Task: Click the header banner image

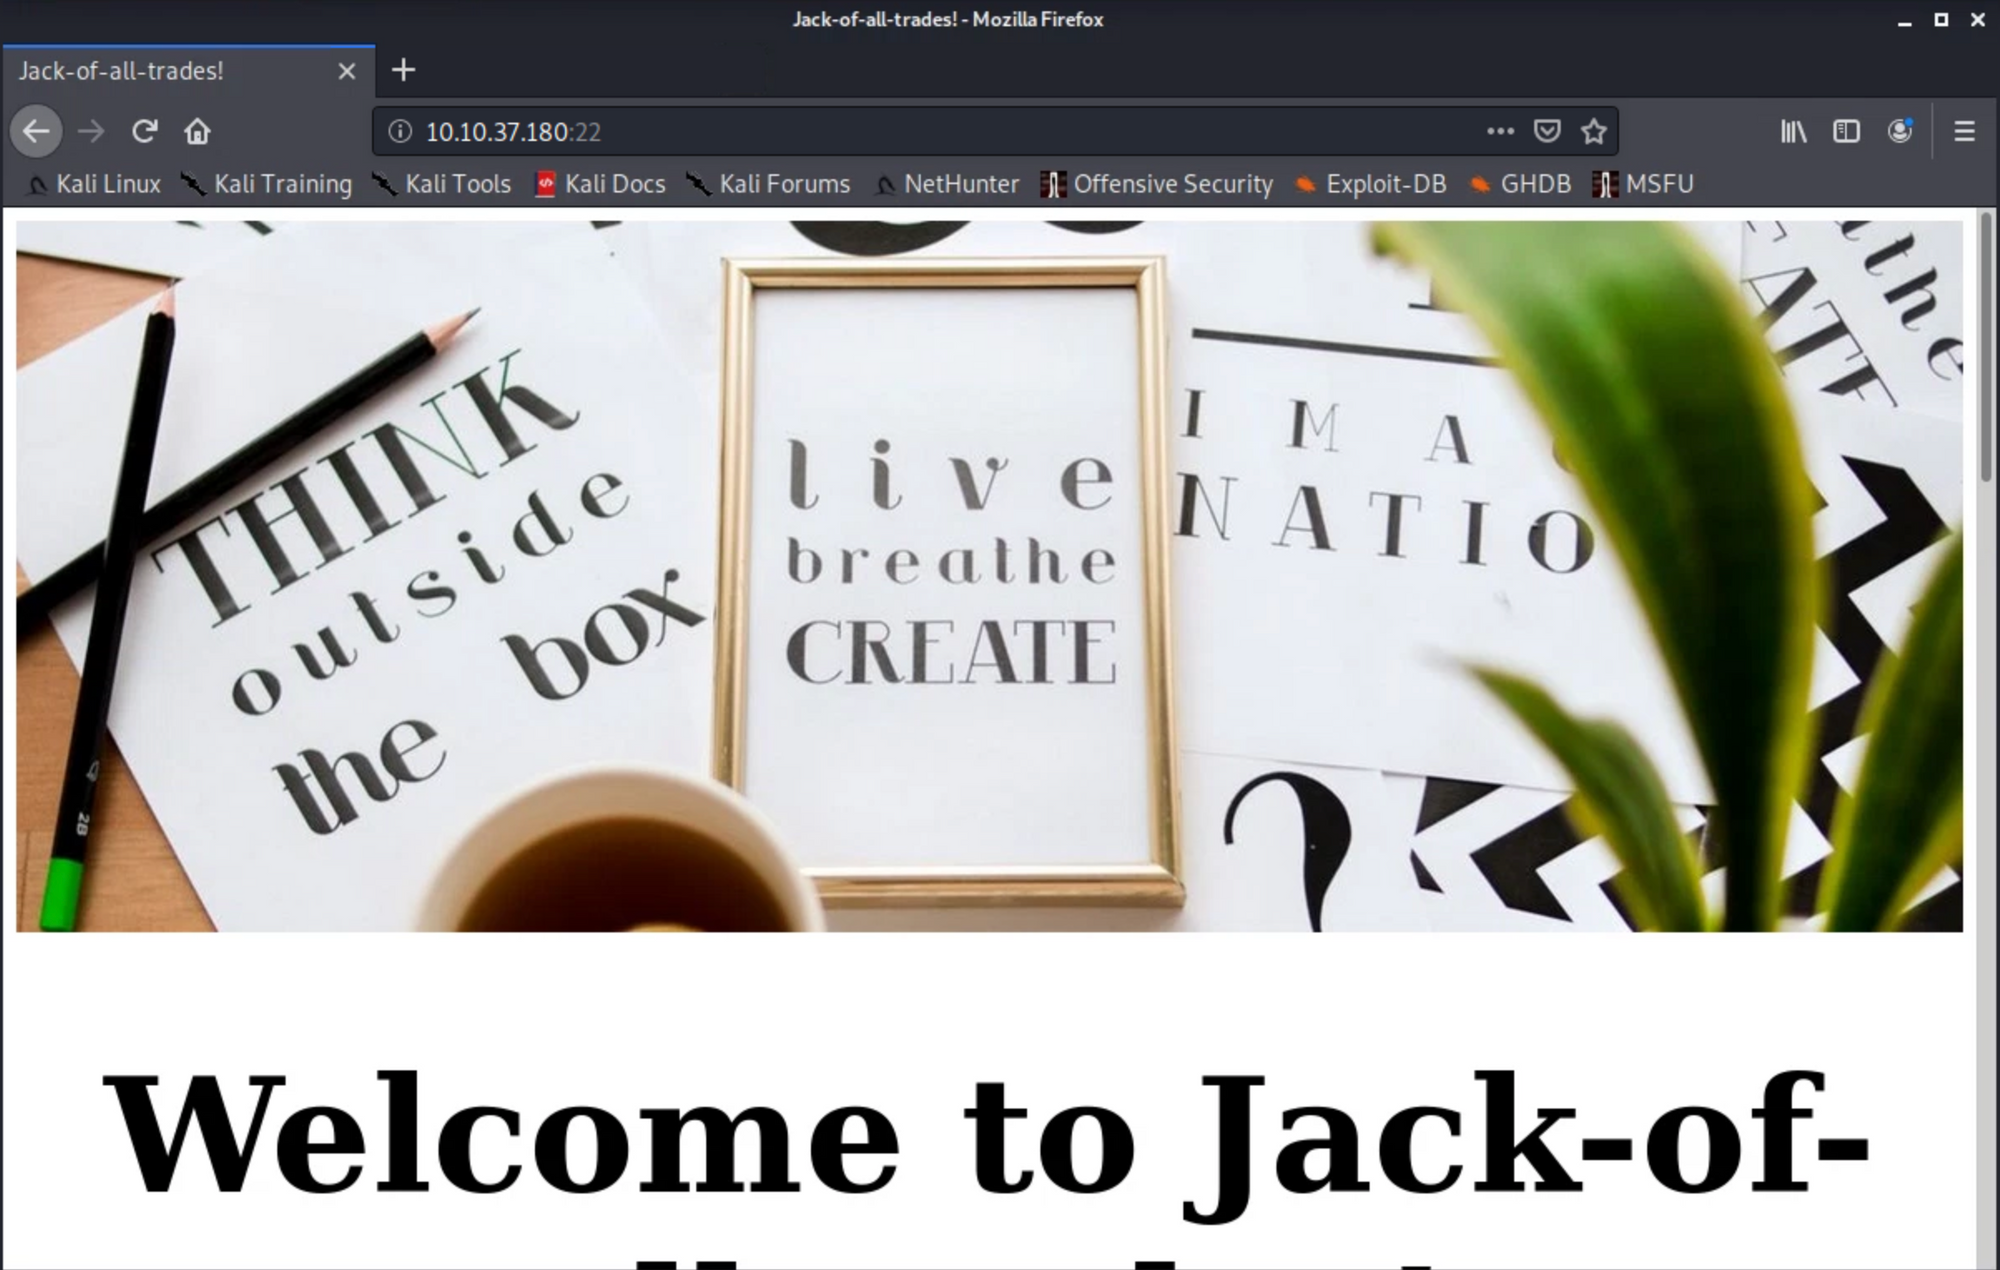Action: point(988,575)
